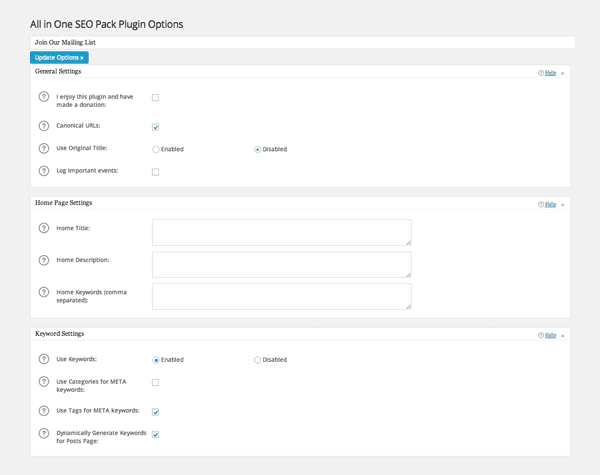The width and height of the screenshot is (600, 475).
Task: Focus the Home Keywords text area
Action: (x=282, y=296)
